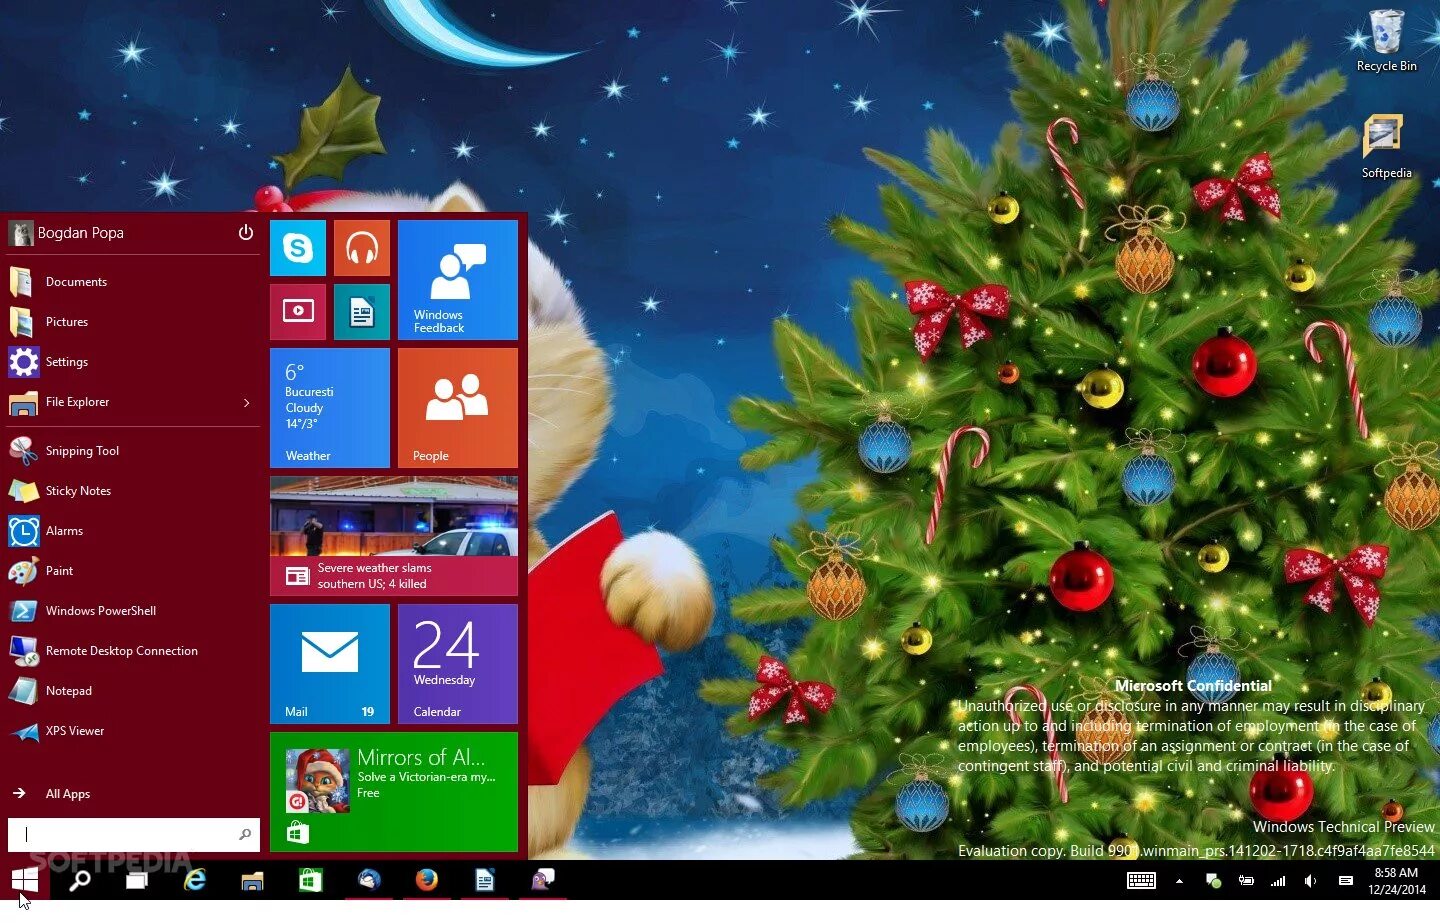1440x923 pixels.
Task: Click the search magnifier in Start search box
Action: pos(245,834)
